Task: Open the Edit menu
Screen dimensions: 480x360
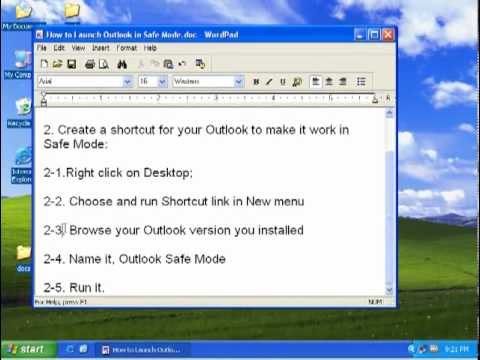Action: click(59, 48)
